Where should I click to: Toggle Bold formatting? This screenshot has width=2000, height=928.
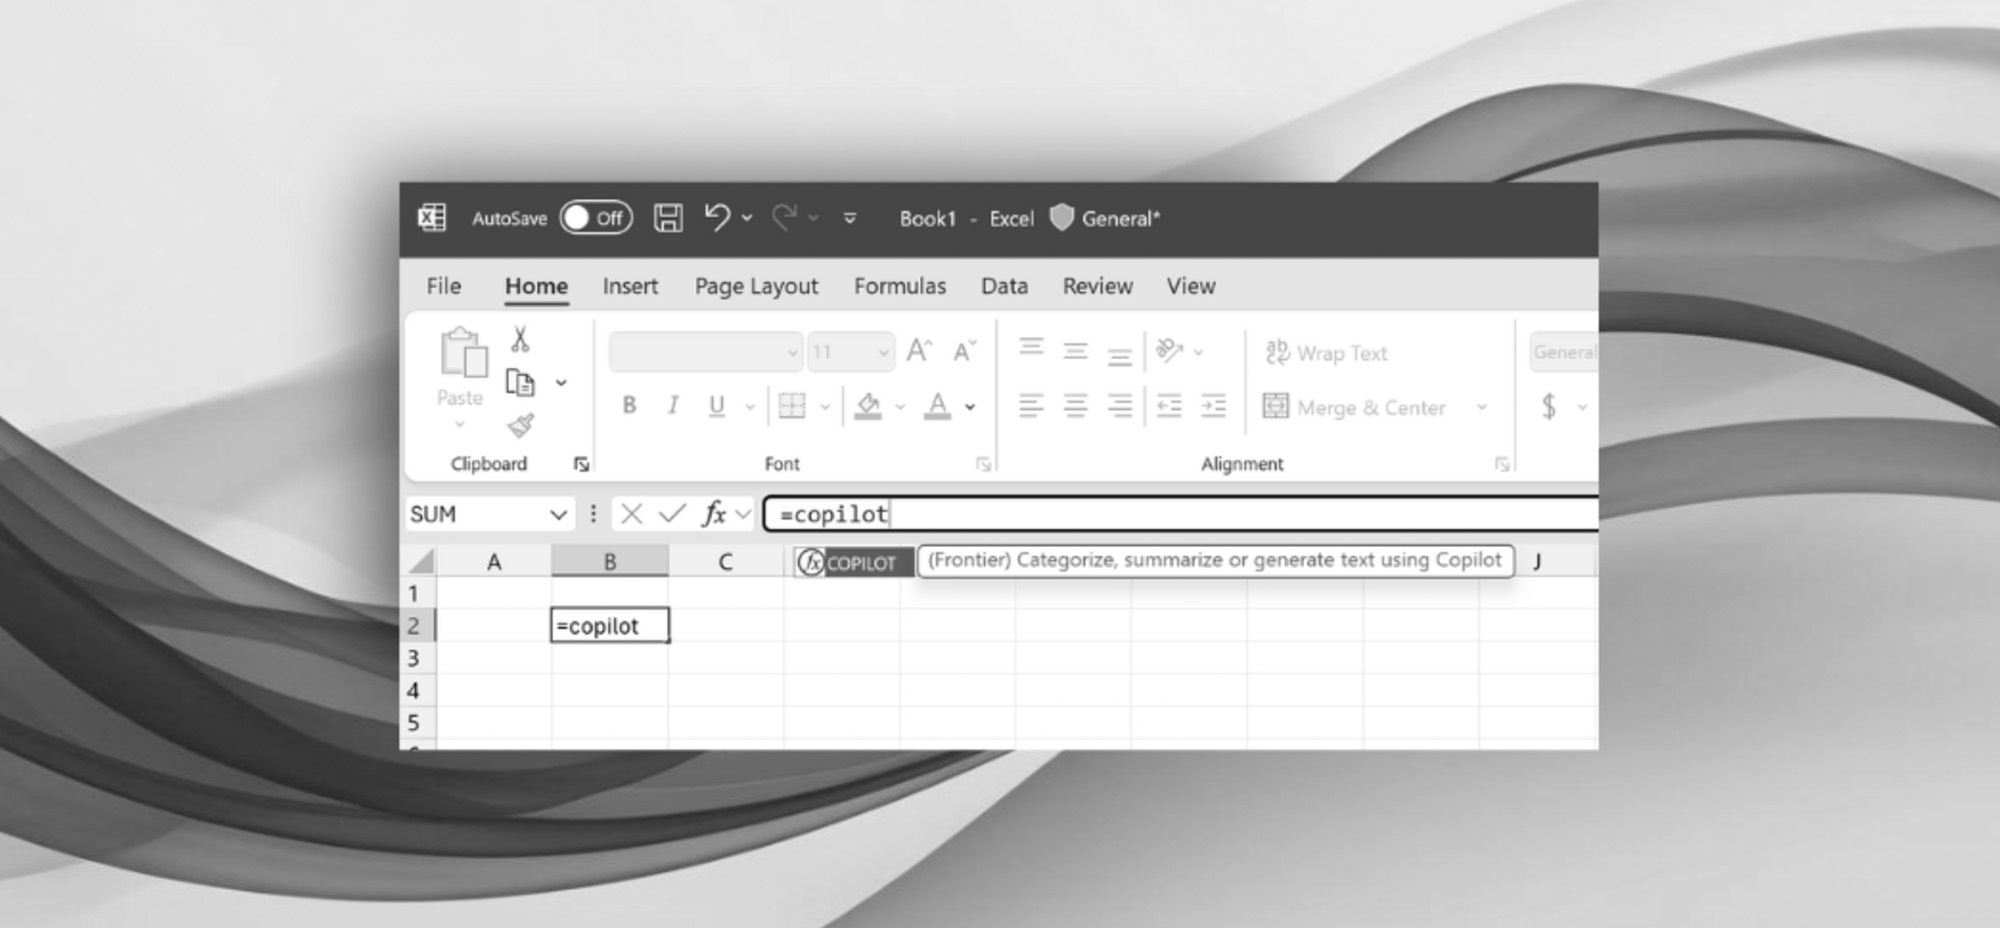(x=629, y=405)
